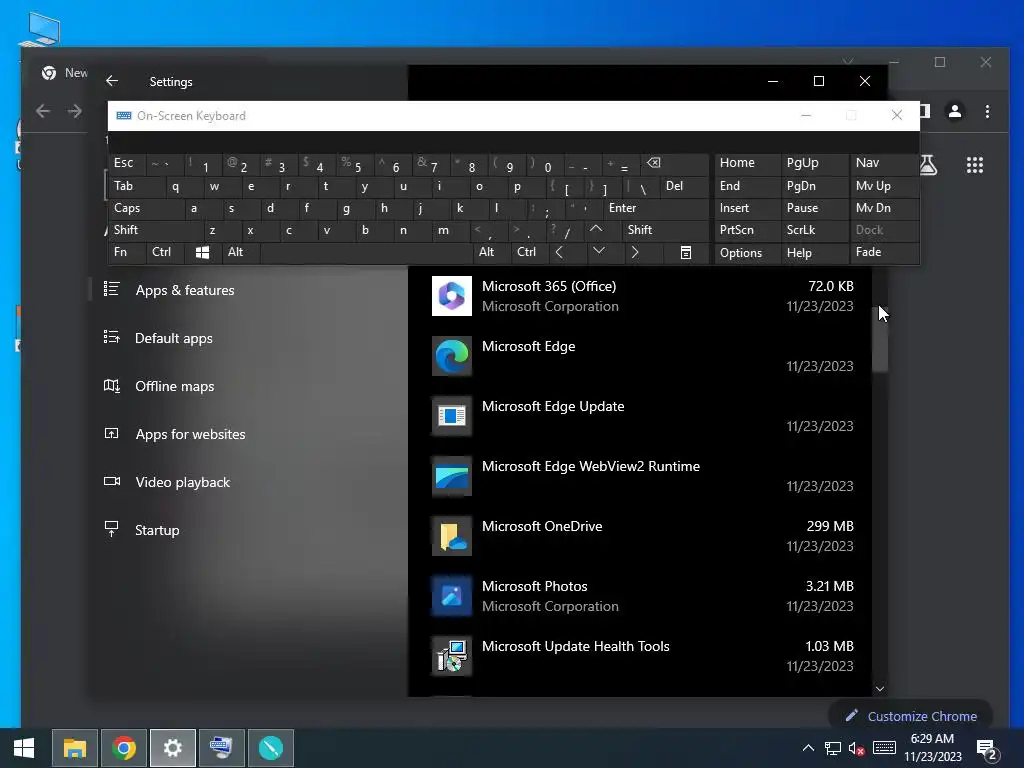Open Google apps grid in Chrome
The height and width of the screenshot is (768, 1024).
tap(974, 165)
